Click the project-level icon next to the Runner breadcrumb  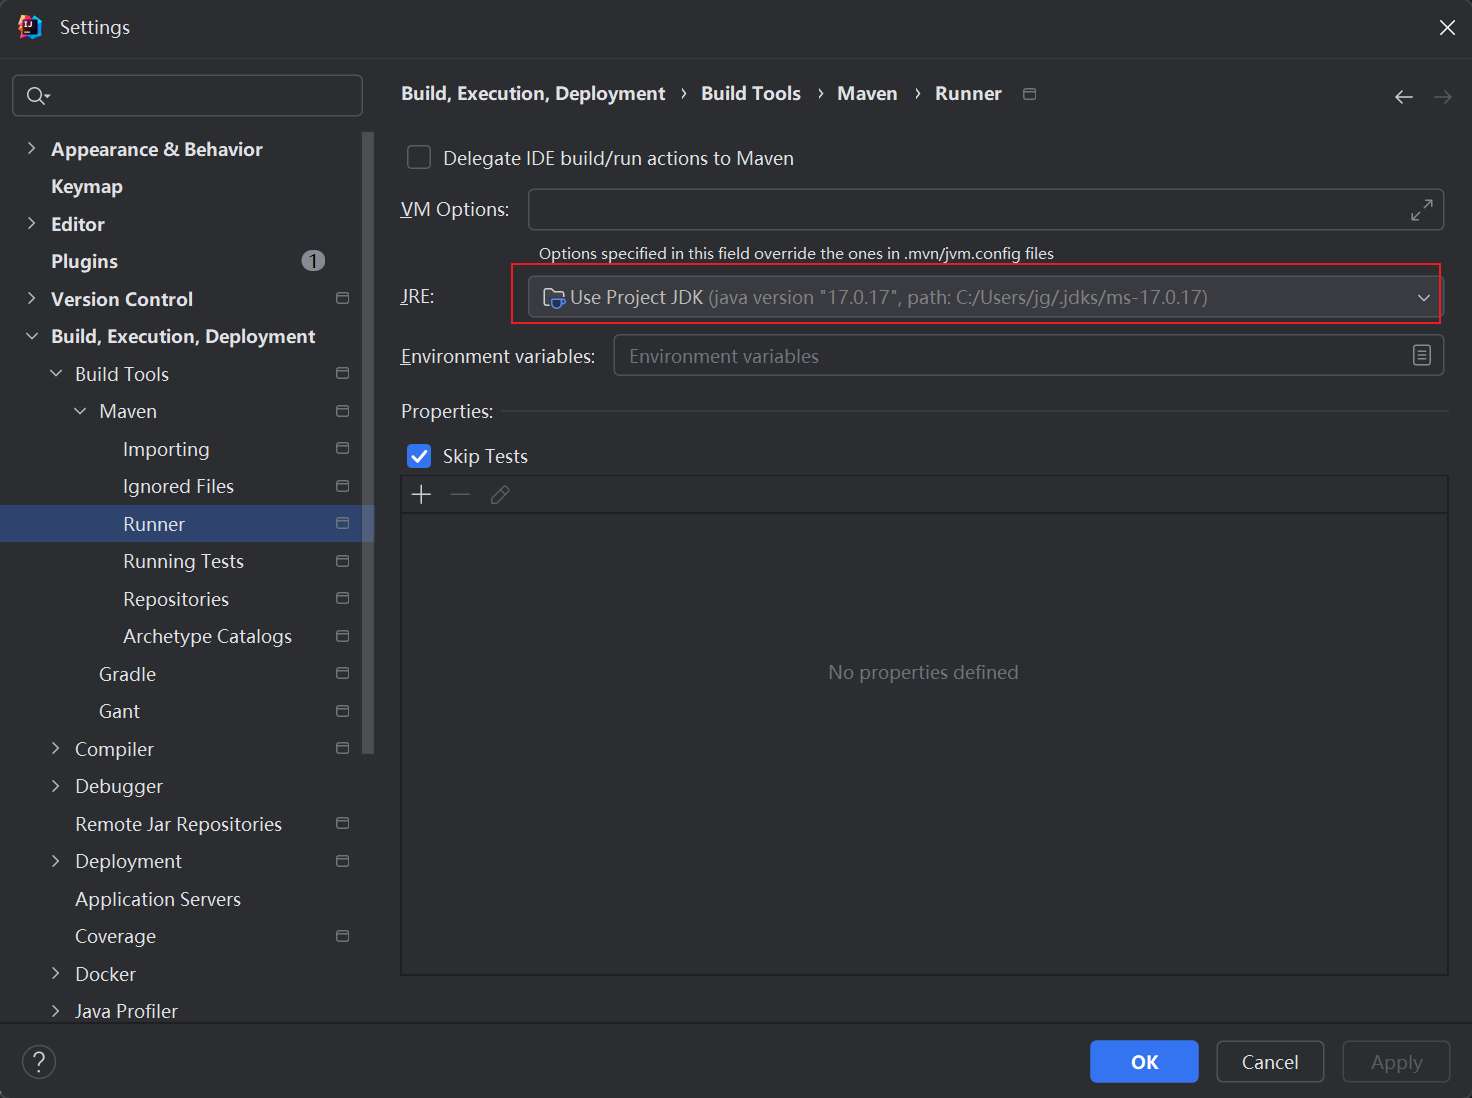pyautogui.click(x=1029, y=94)
